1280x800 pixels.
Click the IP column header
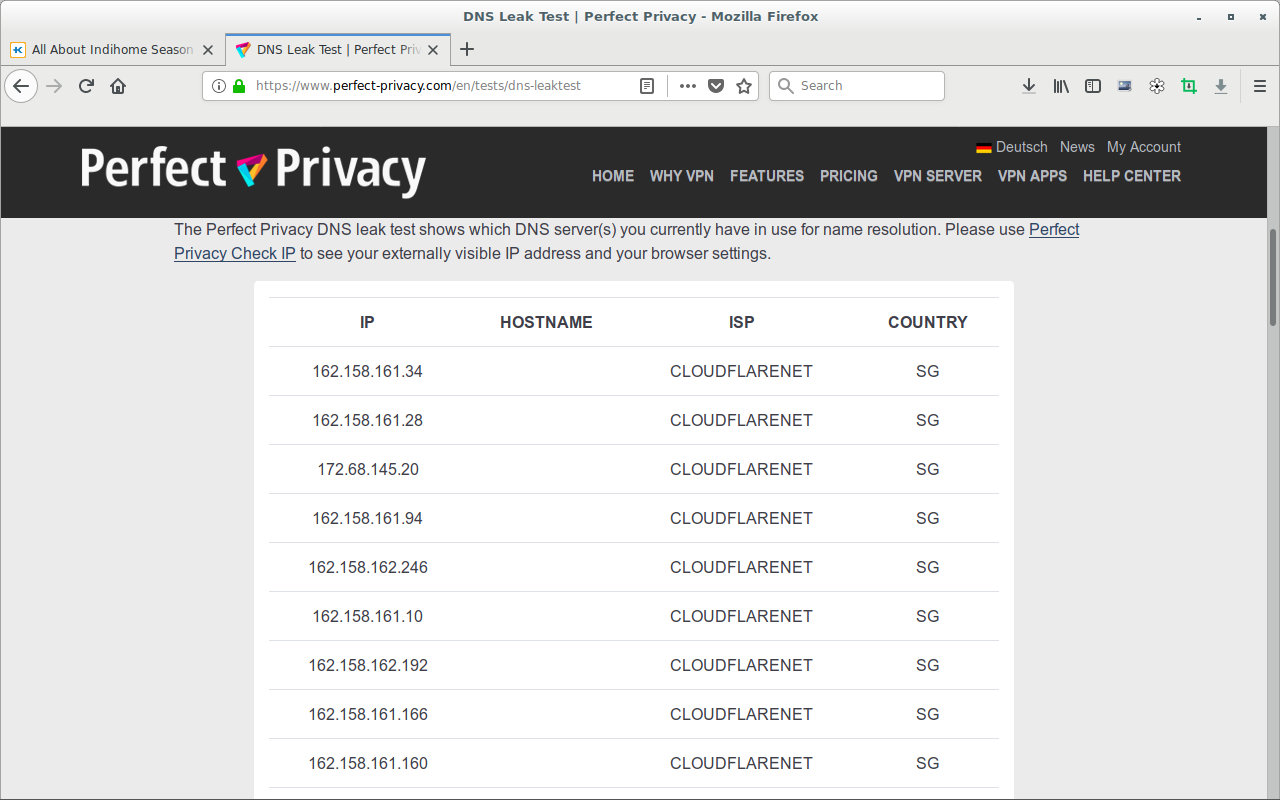click(367, 322)
